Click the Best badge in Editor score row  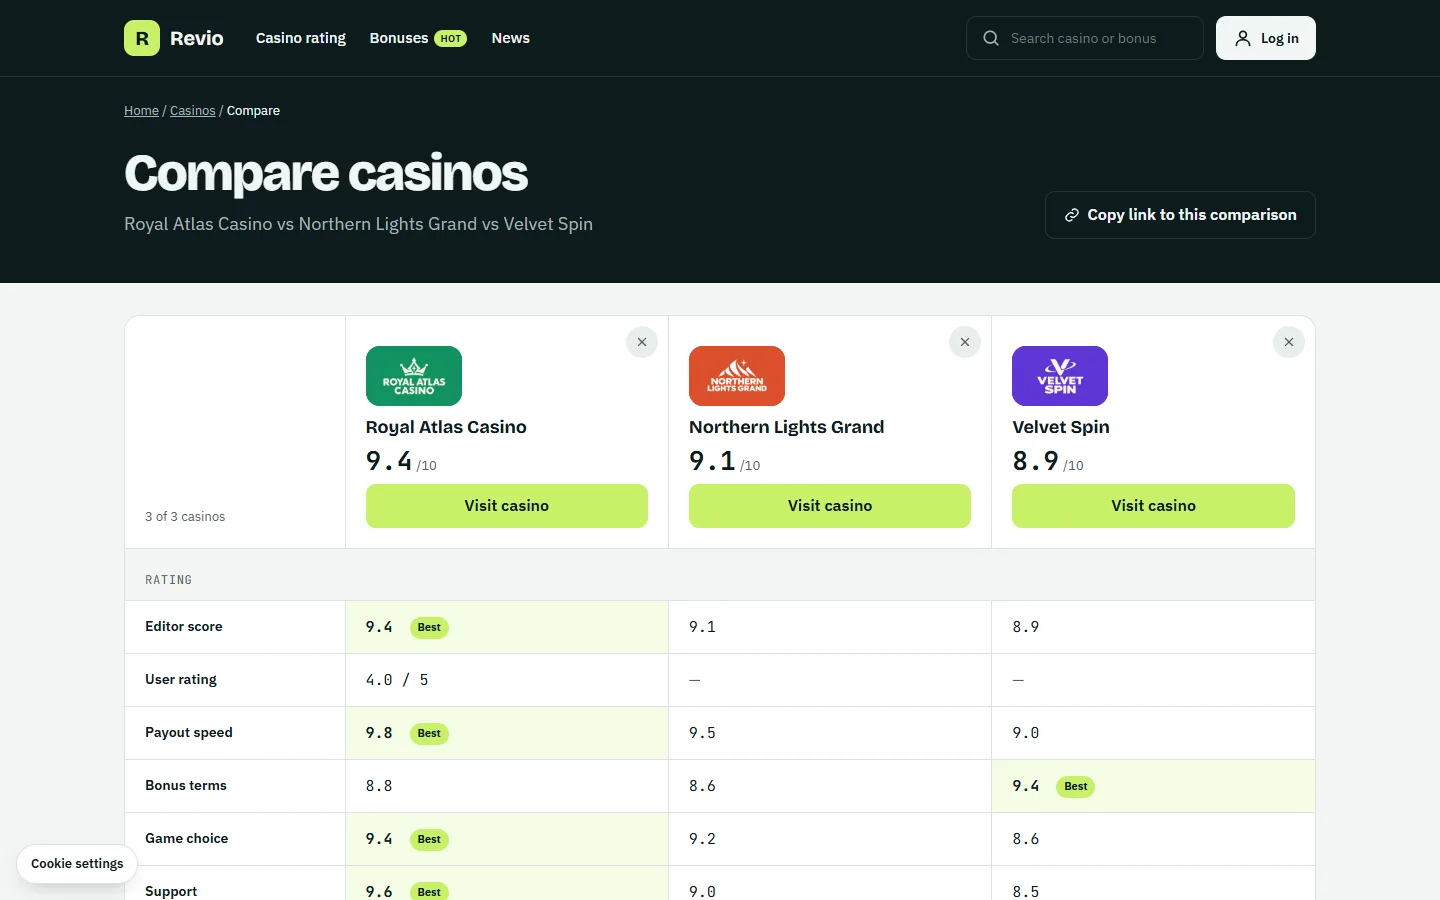pyautogui.click(x=429, y=628)
